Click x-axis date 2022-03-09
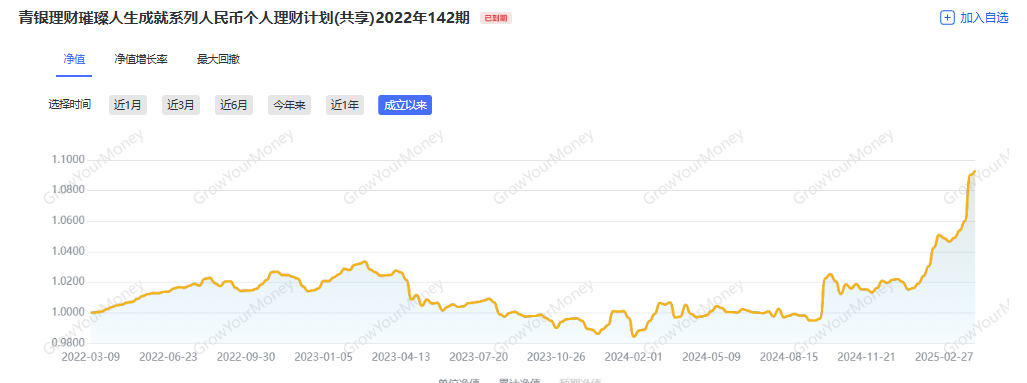Viewport: 1027px width, 383px height. pyautogui.click(x=91, y=357)
